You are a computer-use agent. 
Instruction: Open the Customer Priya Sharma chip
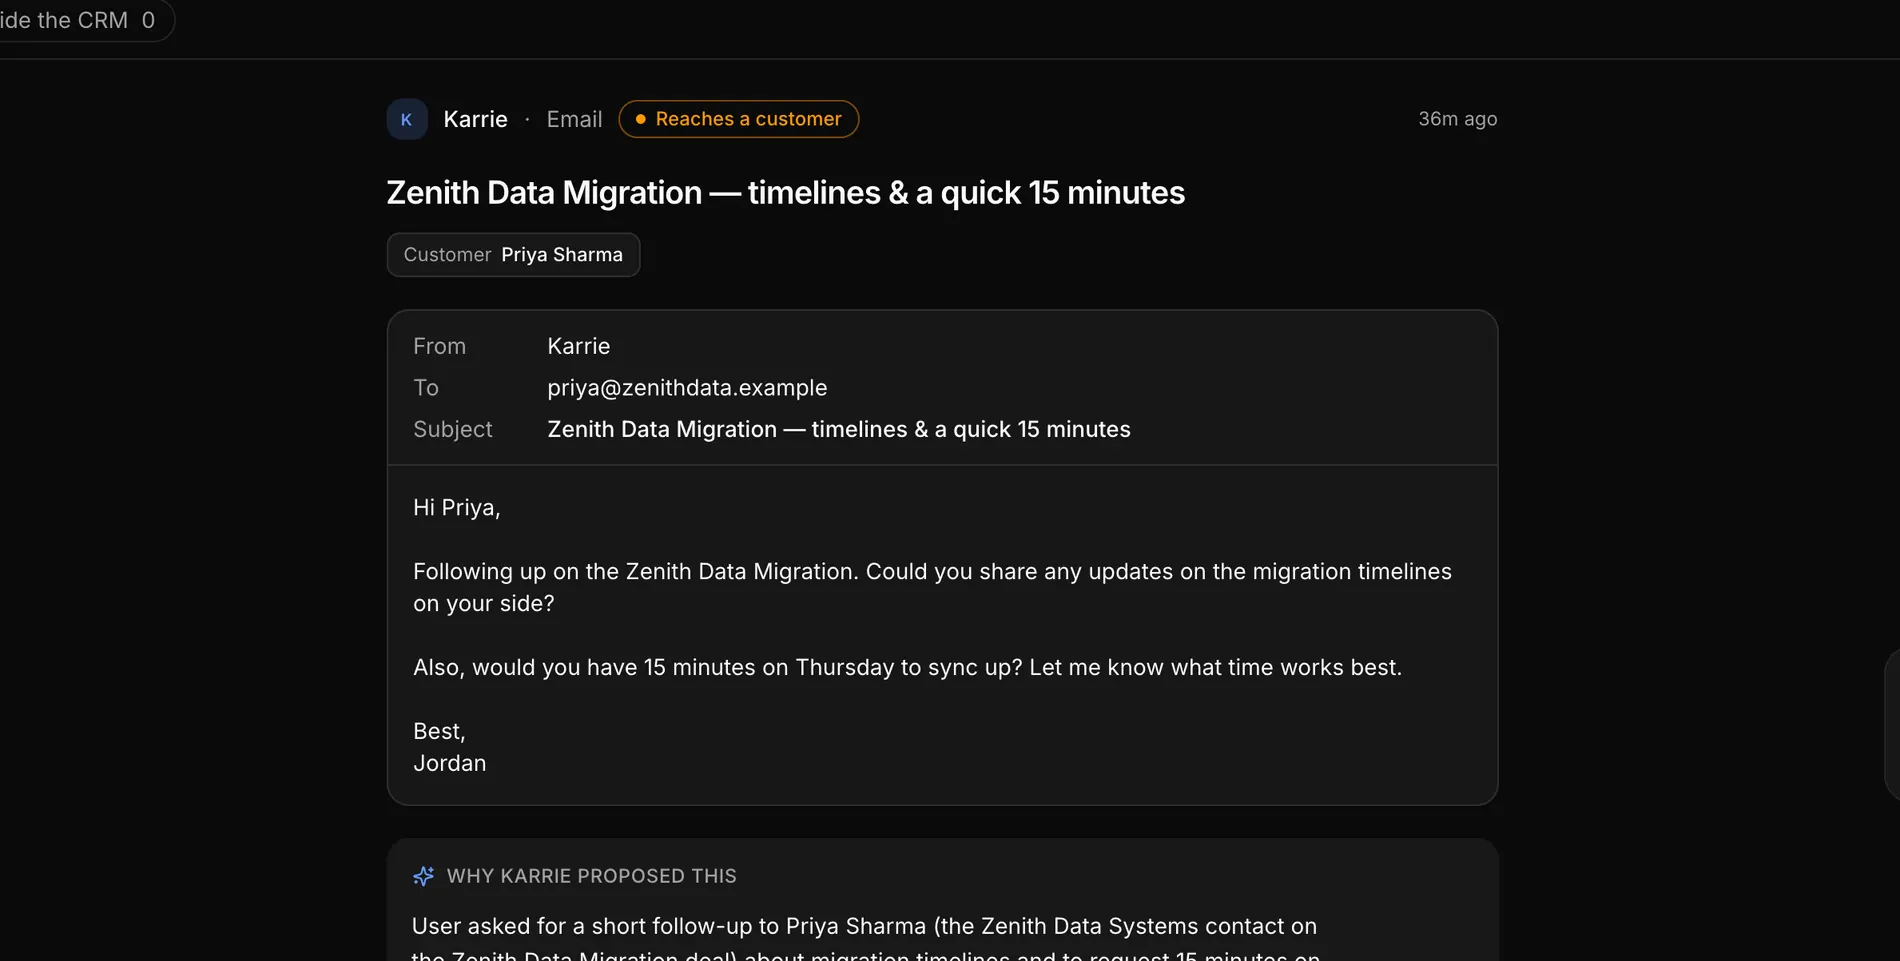coord(513,255)
